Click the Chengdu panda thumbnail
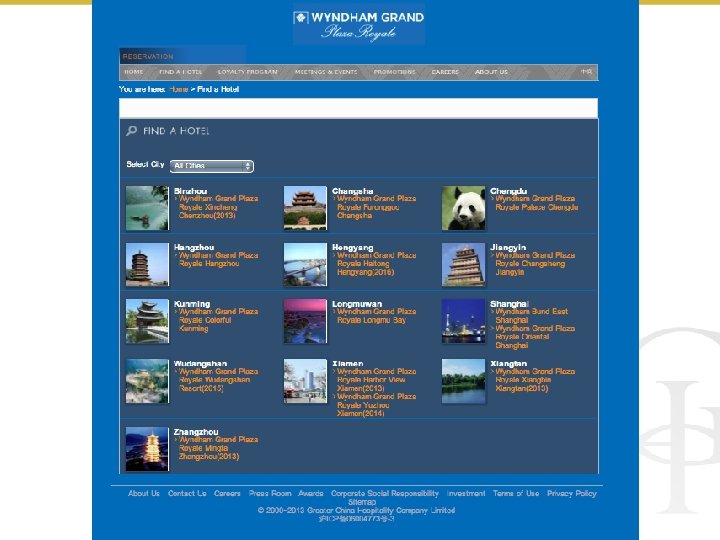720x540 pixels. coord(463,208)
